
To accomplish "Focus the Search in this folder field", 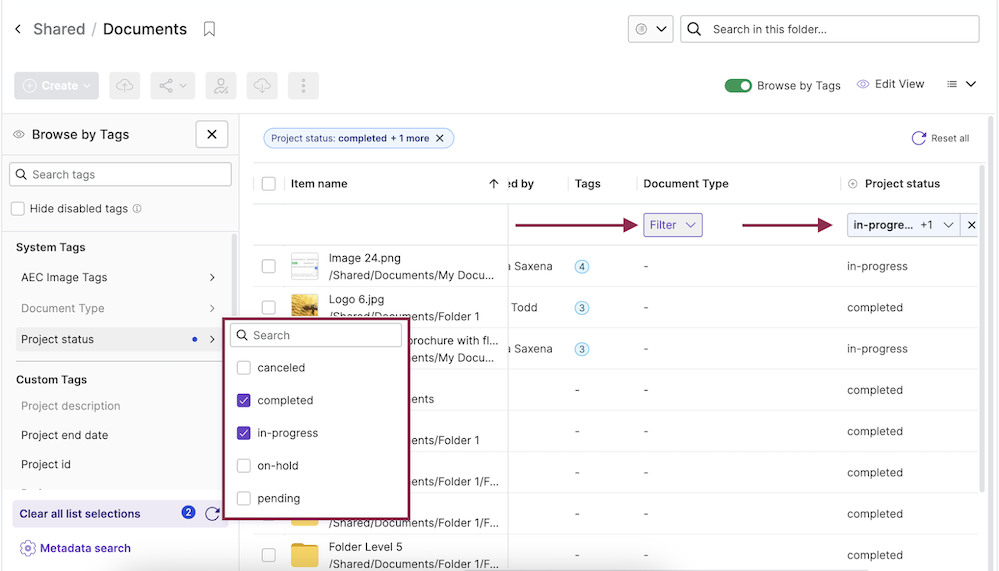I will coord(830,29).
